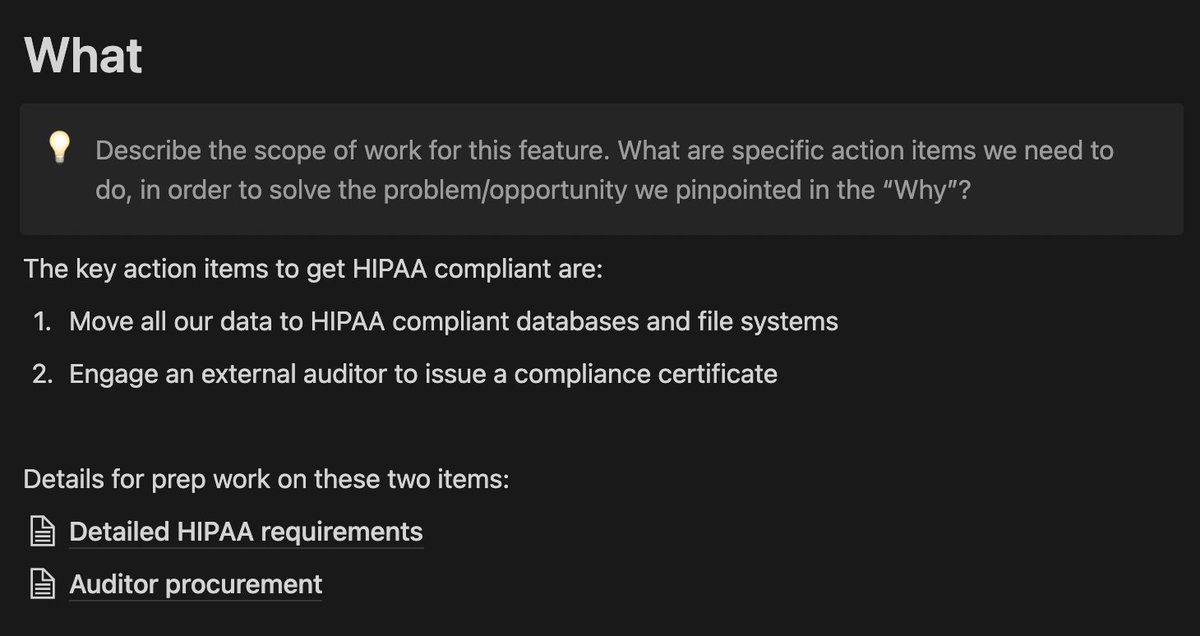Screen dimensions: 1200x636
Task: Open the Auditor procurement page link
Action: [x=196, y=584]
